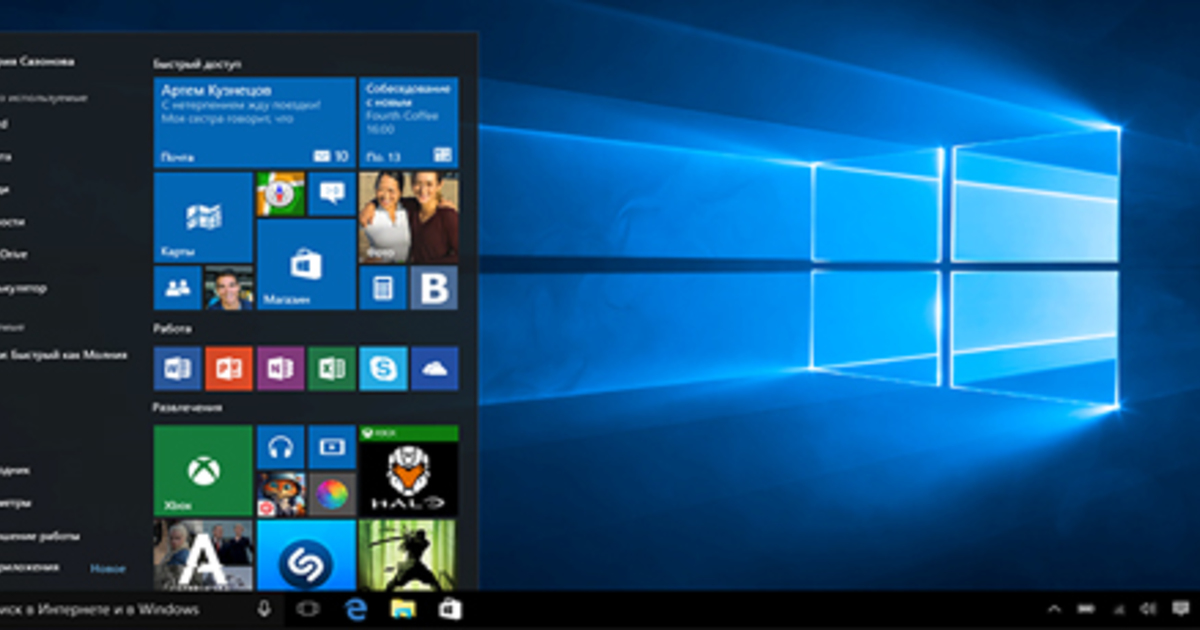Image resolution: width=1200 pixels, height=630 pixels.
Task: Open the VK social network tile
Action: coord(434,288)
